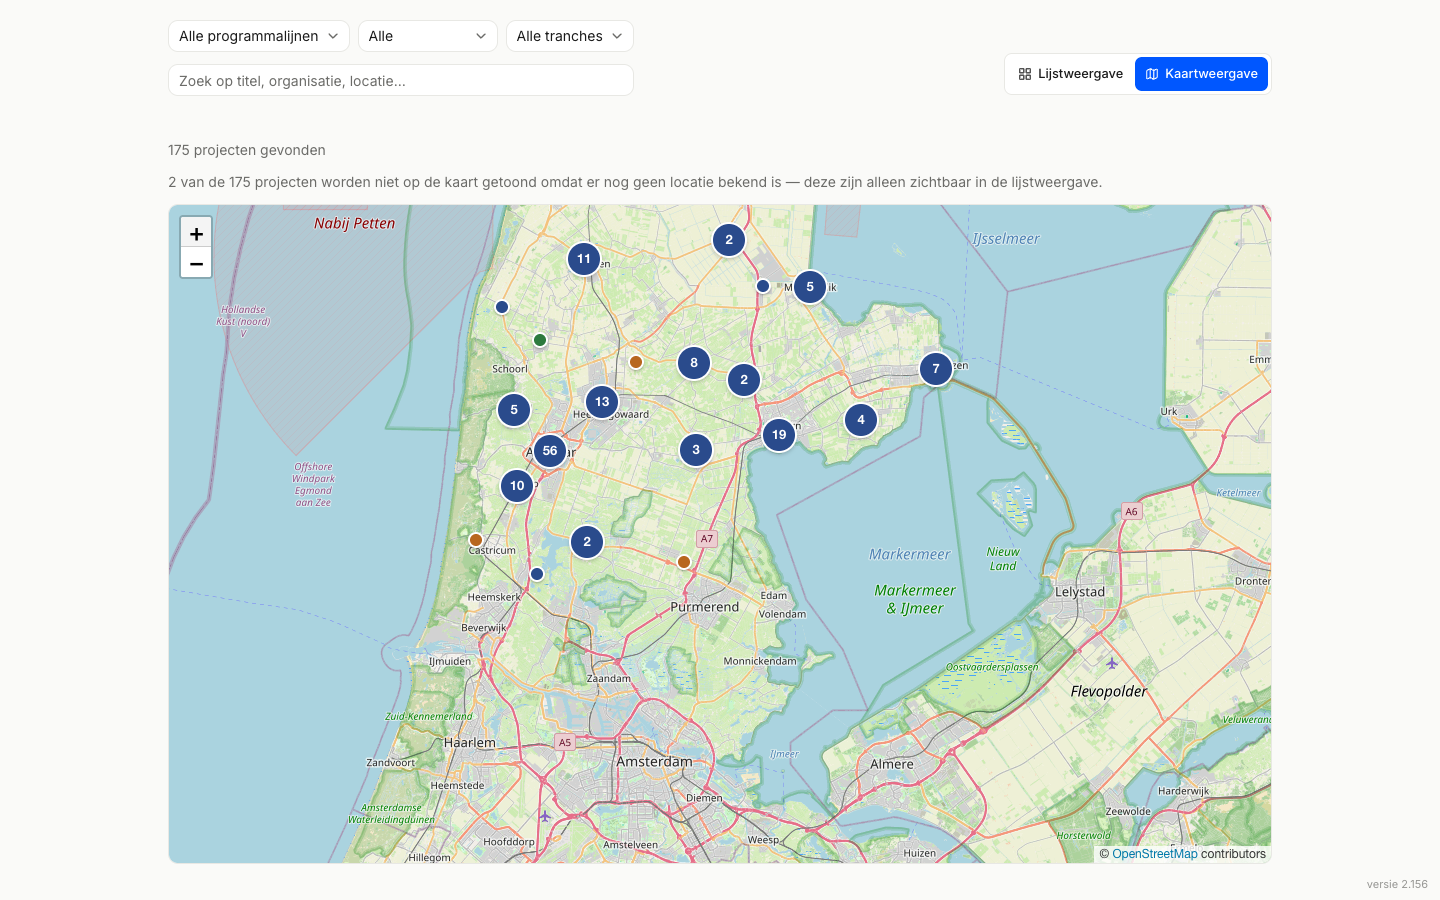Open the cluster marker labeled 13
This screenshot has width=1440, height=900.
pyautogui.click(x=602, y=402)
